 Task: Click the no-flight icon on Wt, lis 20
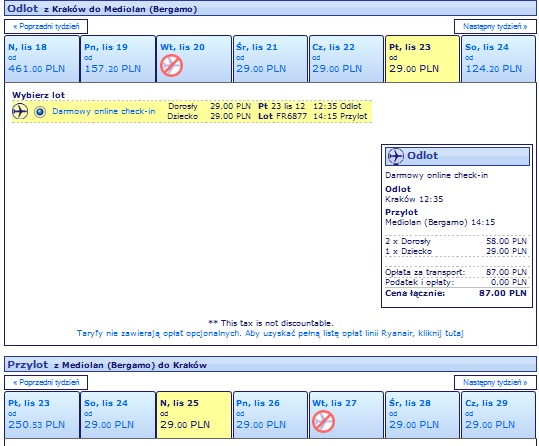click(171, 65)
